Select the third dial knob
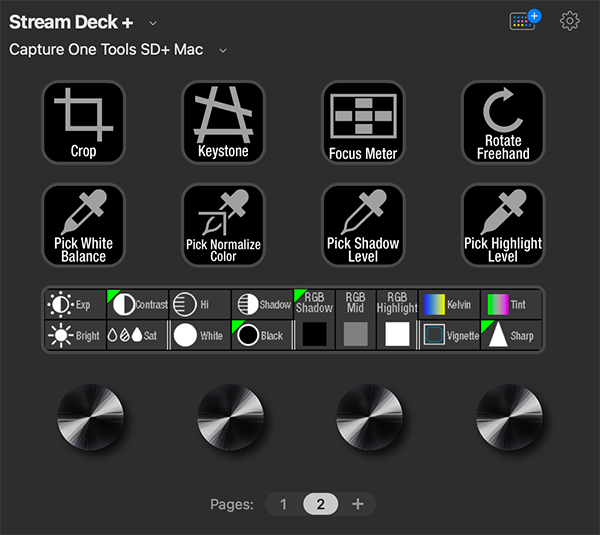 tap(370, 417)
